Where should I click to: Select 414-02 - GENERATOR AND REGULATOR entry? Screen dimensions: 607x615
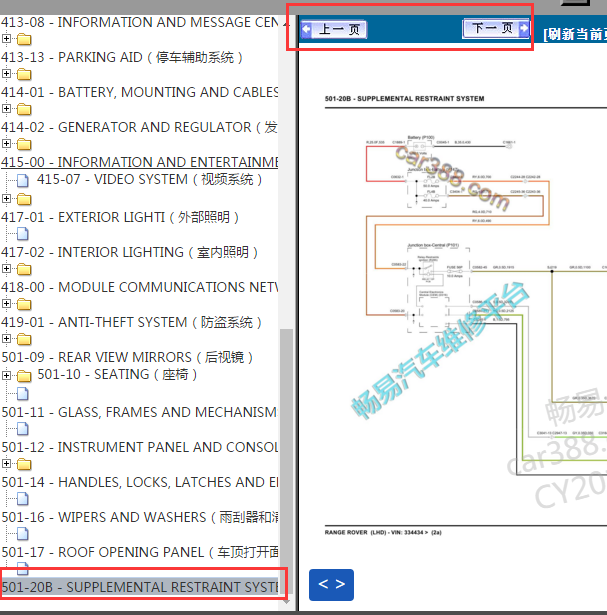click(x=140, y=127)
